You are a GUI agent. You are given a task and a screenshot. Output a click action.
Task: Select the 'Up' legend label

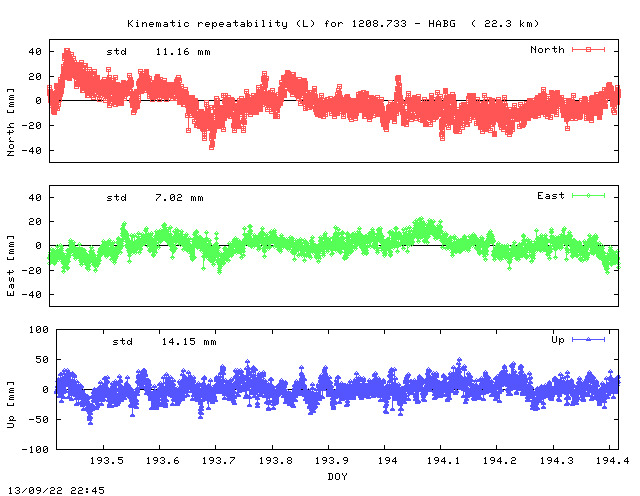pos(558,340)
